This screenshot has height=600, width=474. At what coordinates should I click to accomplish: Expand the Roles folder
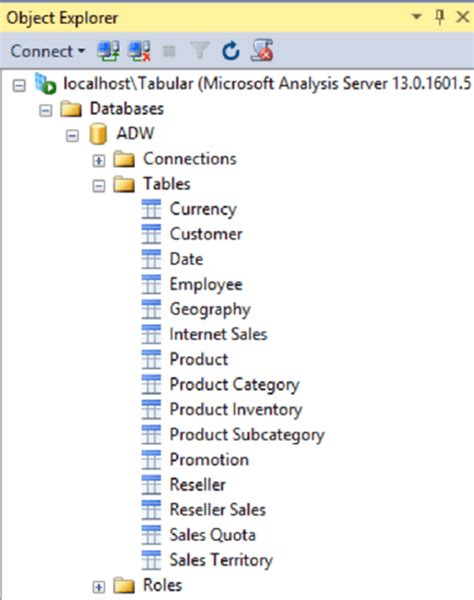coord(99,587)
